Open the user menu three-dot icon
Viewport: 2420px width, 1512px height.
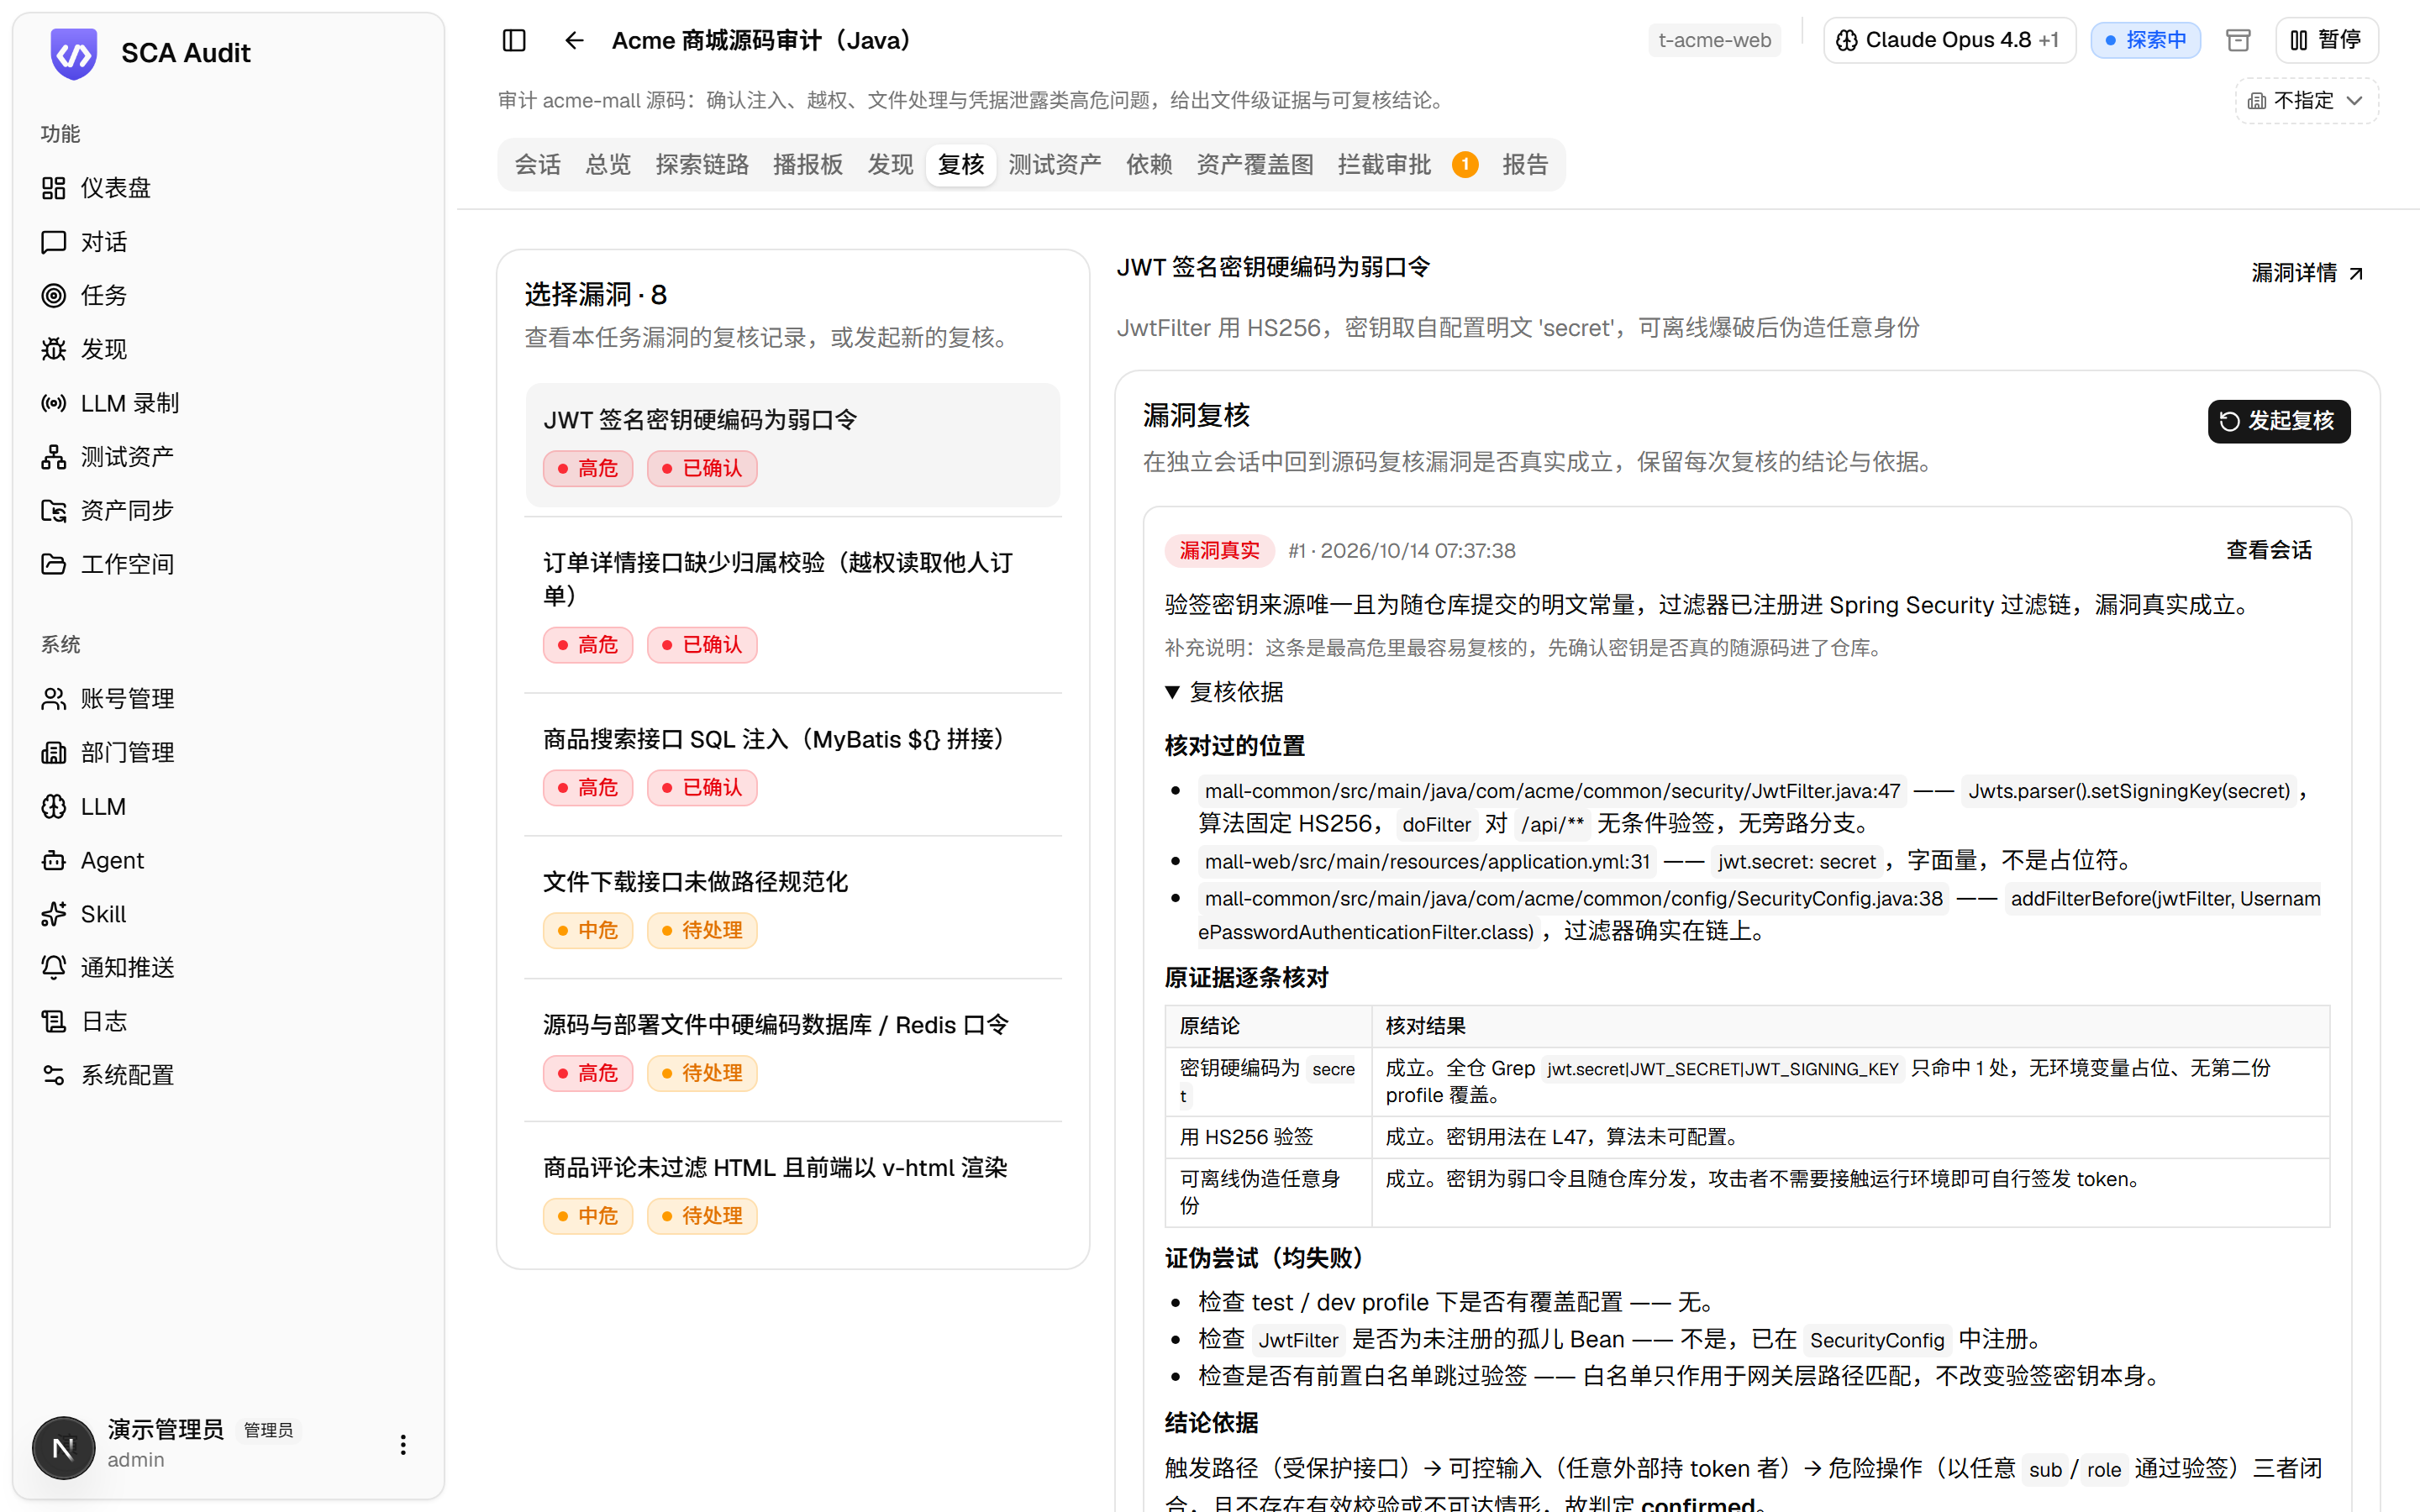tap(403, 1445)
